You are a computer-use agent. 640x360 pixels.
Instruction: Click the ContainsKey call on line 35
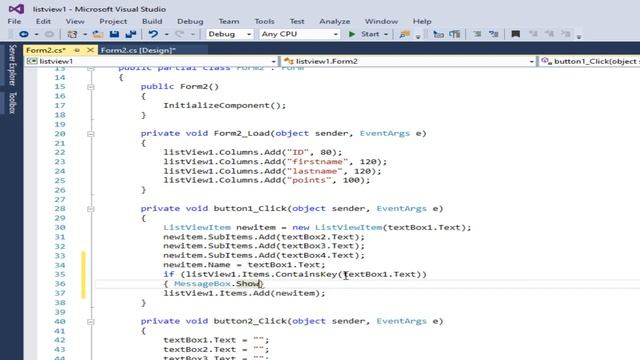pos(306,274)
